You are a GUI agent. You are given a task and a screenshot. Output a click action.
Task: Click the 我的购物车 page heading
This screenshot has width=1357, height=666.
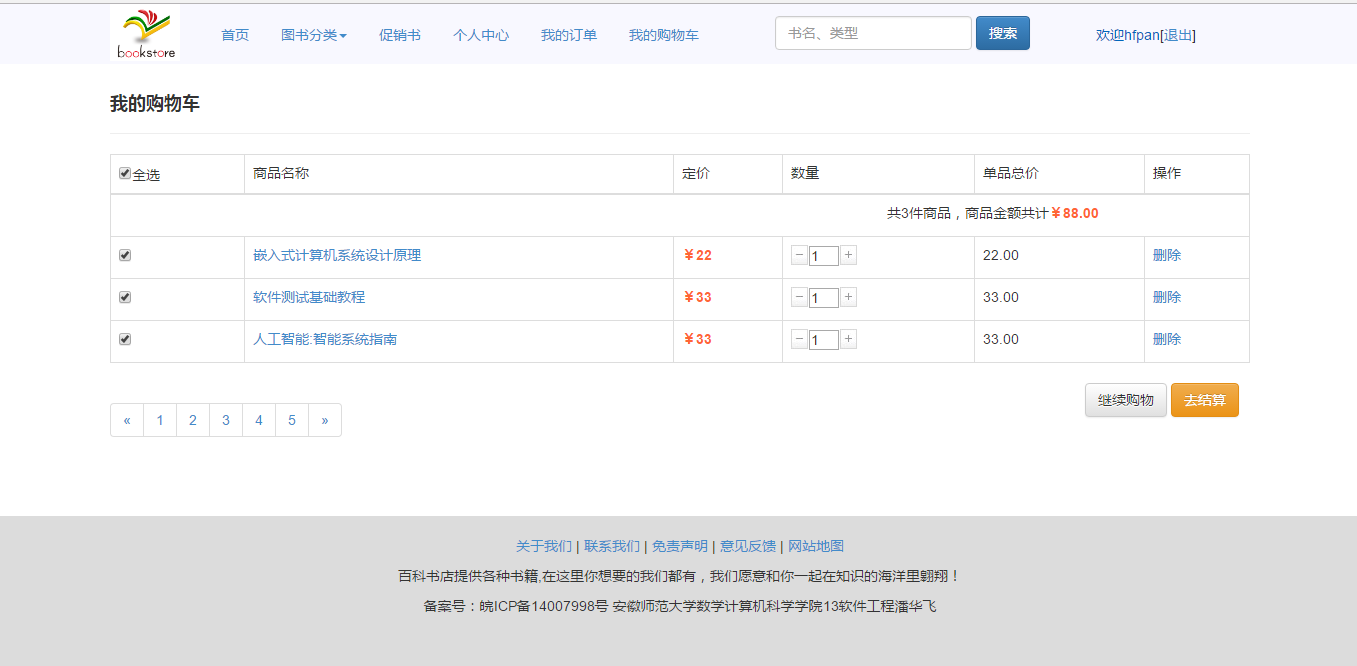click(155, 103)
